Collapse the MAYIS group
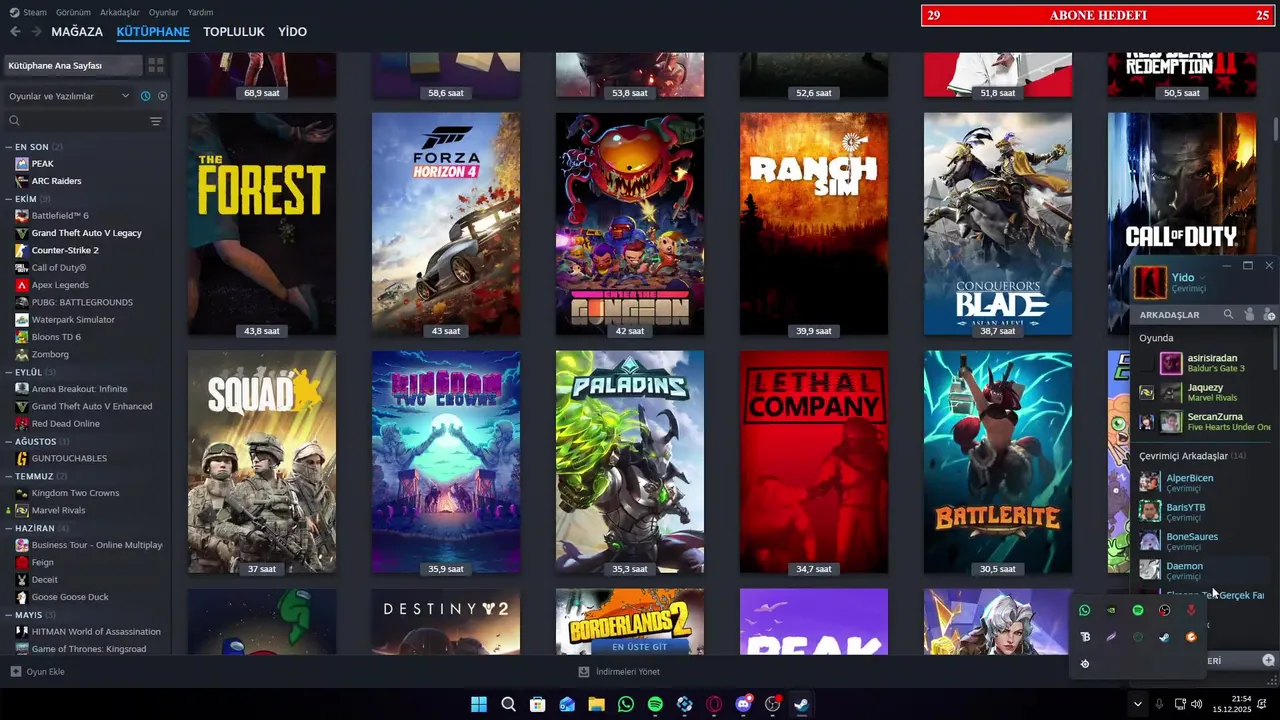Image resolution: width=1280 pixels, height=720 pixels. [9, 615]
